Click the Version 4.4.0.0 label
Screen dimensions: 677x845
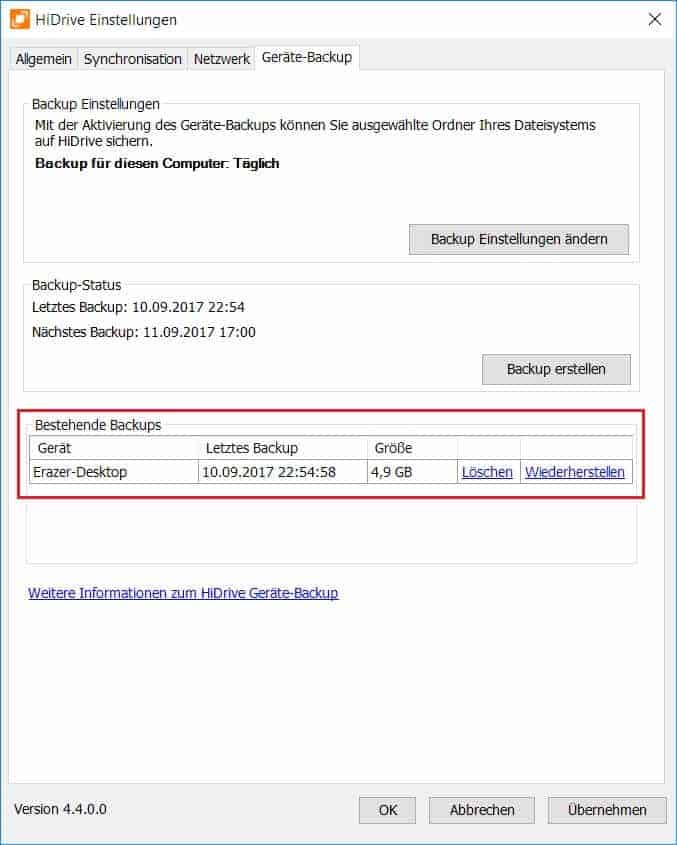pos(60,809)
